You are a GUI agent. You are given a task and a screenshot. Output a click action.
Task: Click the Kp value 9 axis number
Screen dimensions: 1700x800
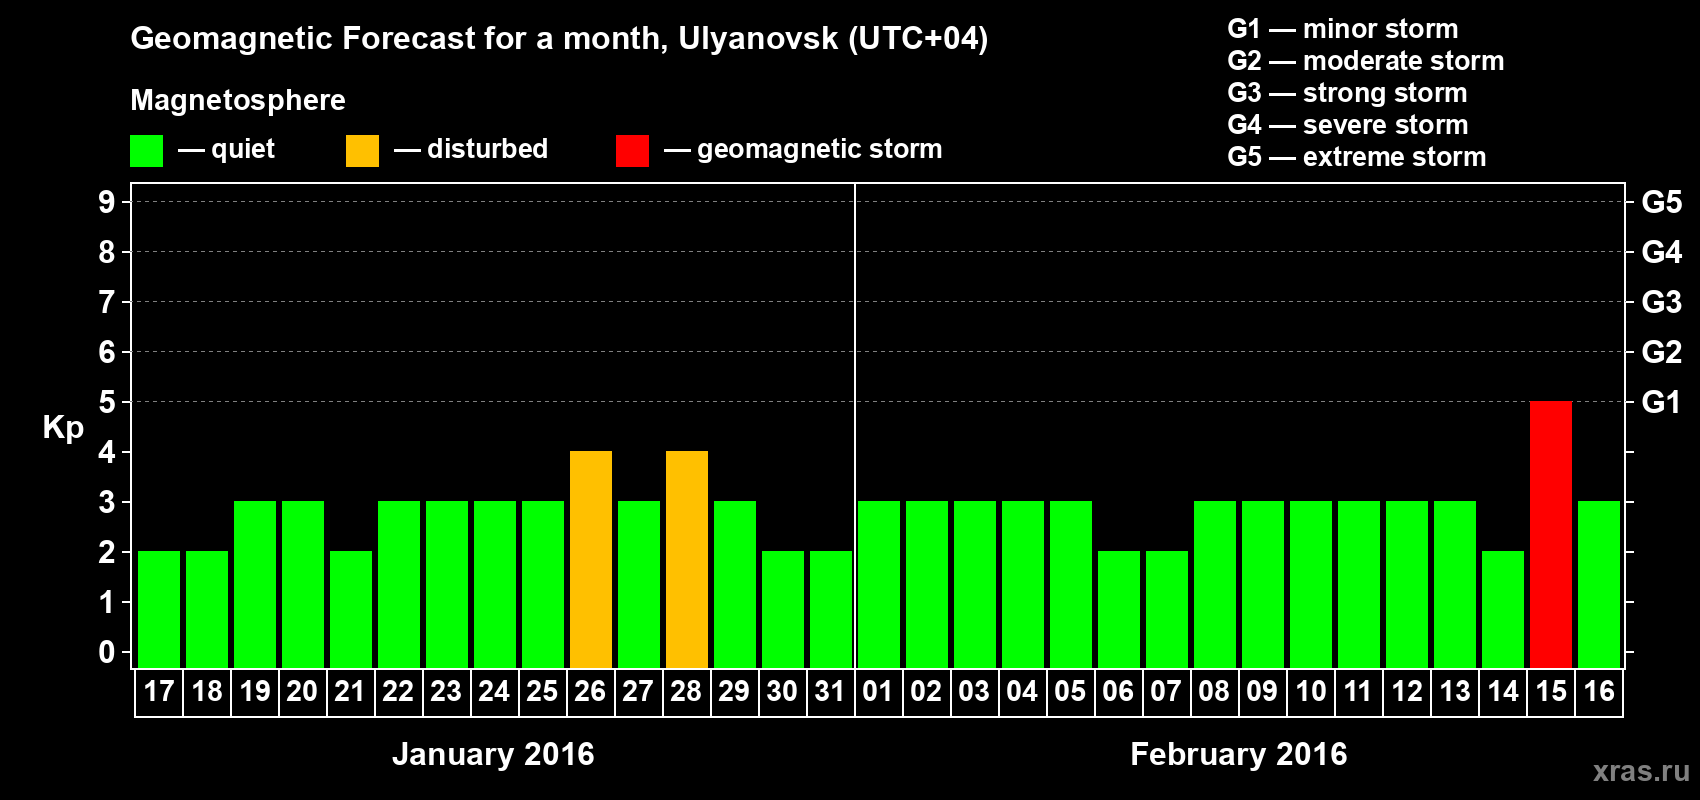(107, 202)
